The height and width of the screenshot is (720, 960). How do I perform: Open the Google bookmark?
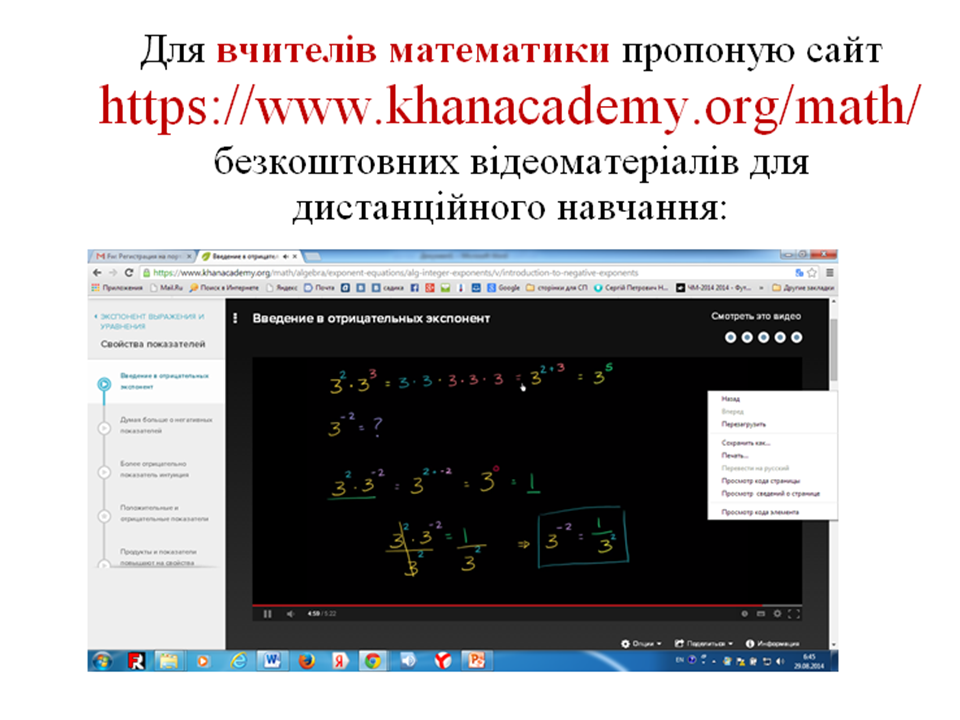point(504,287)
